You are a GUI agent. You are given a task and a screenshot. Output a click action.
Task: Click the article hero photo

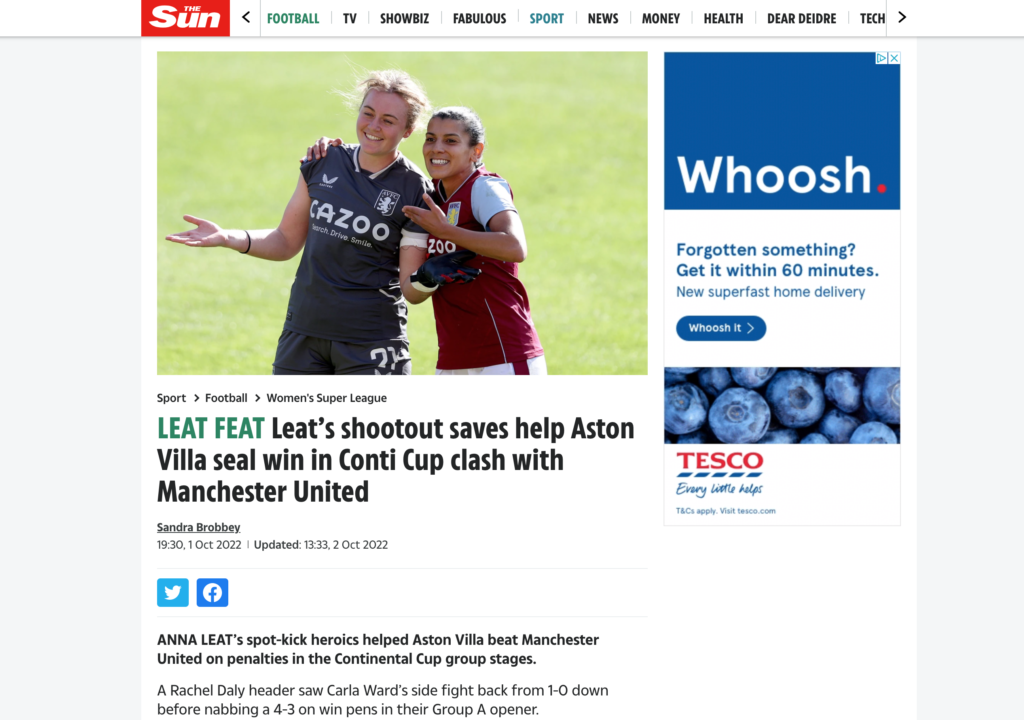(402, 213)
